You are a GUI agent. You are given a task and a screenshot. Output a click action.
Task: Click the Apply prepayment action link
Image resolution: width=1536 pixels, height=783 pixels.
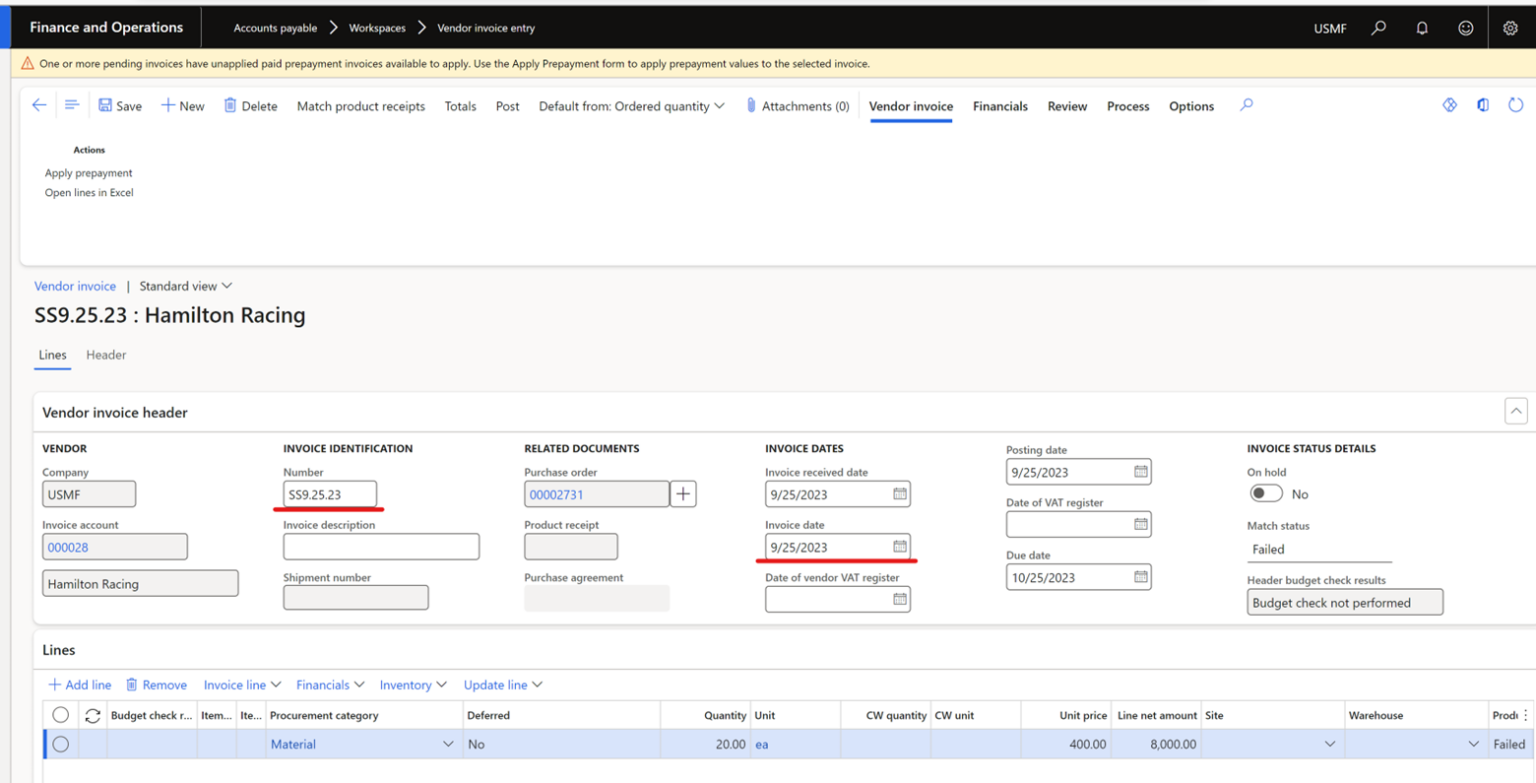(88, 172)
